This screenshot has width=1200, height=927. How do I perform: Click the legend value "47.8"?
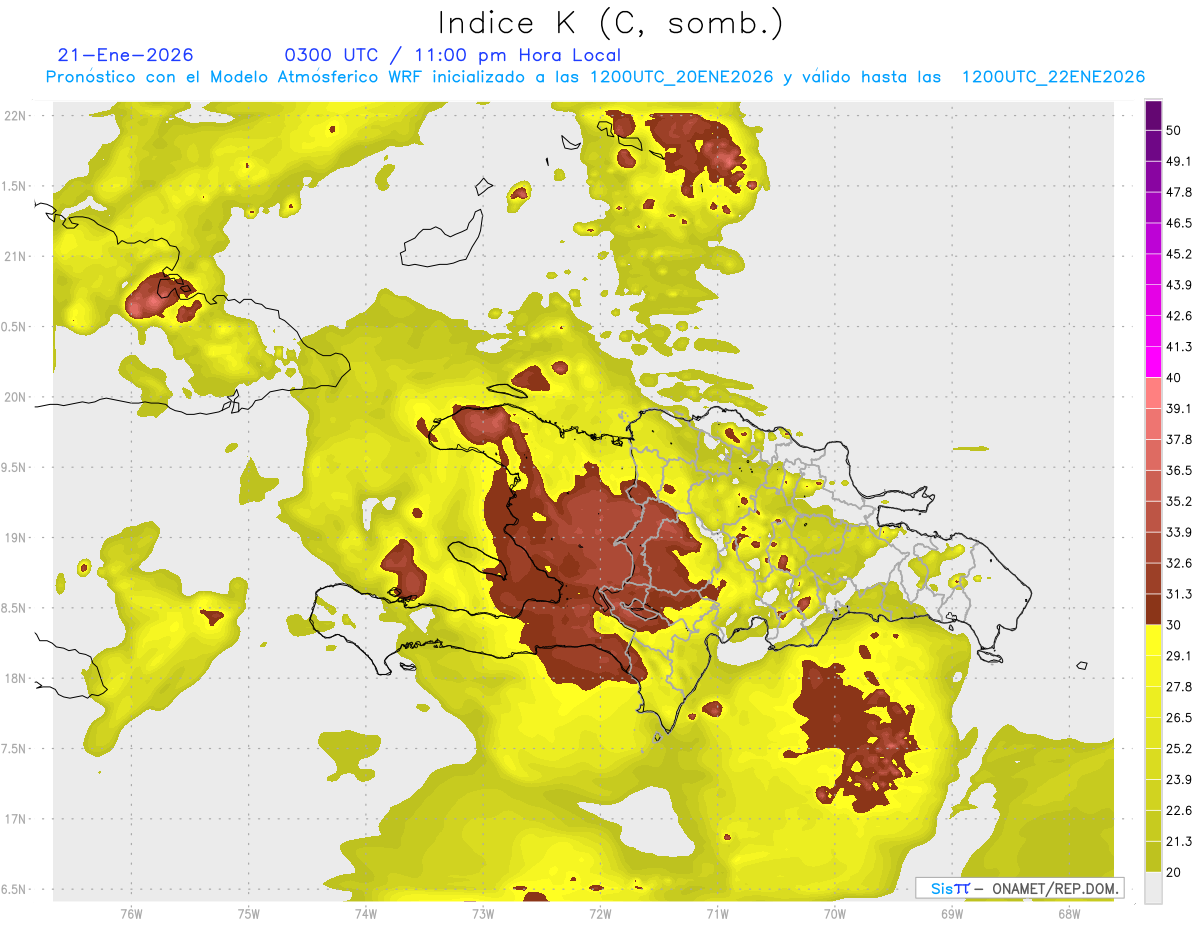(1178, 192)
